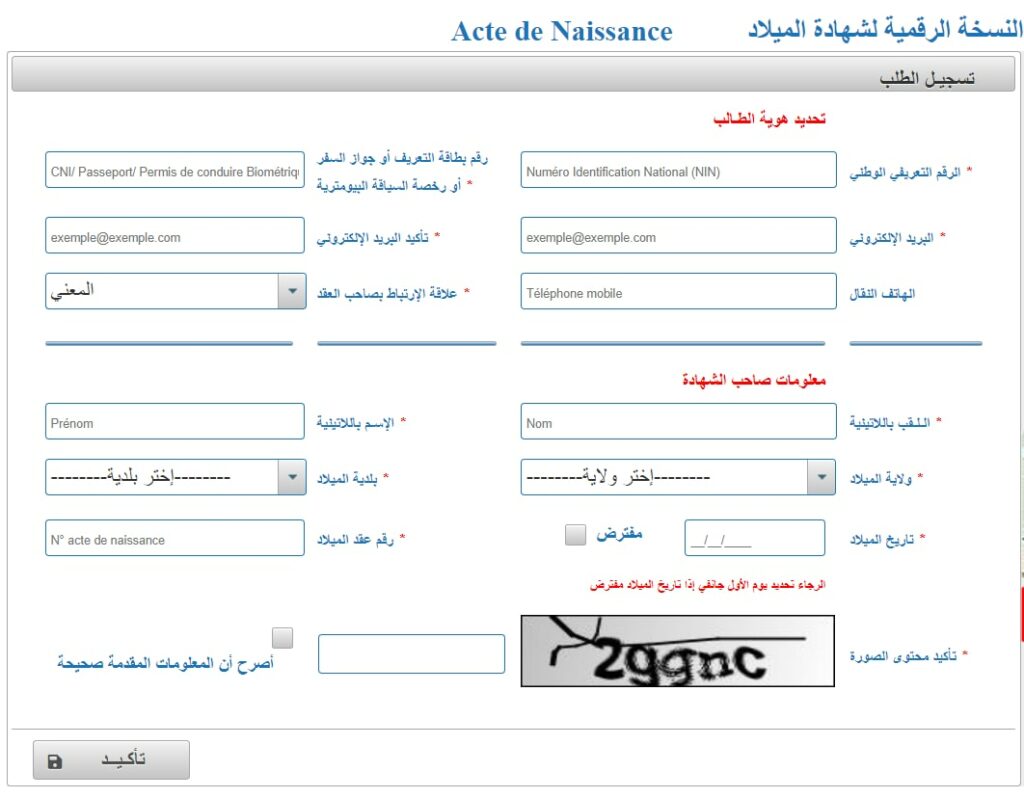Click the label رقم بطاقة التعريف أو جواز السفر
Viewport: 1024px width, 798px height.
pos(402,172)
